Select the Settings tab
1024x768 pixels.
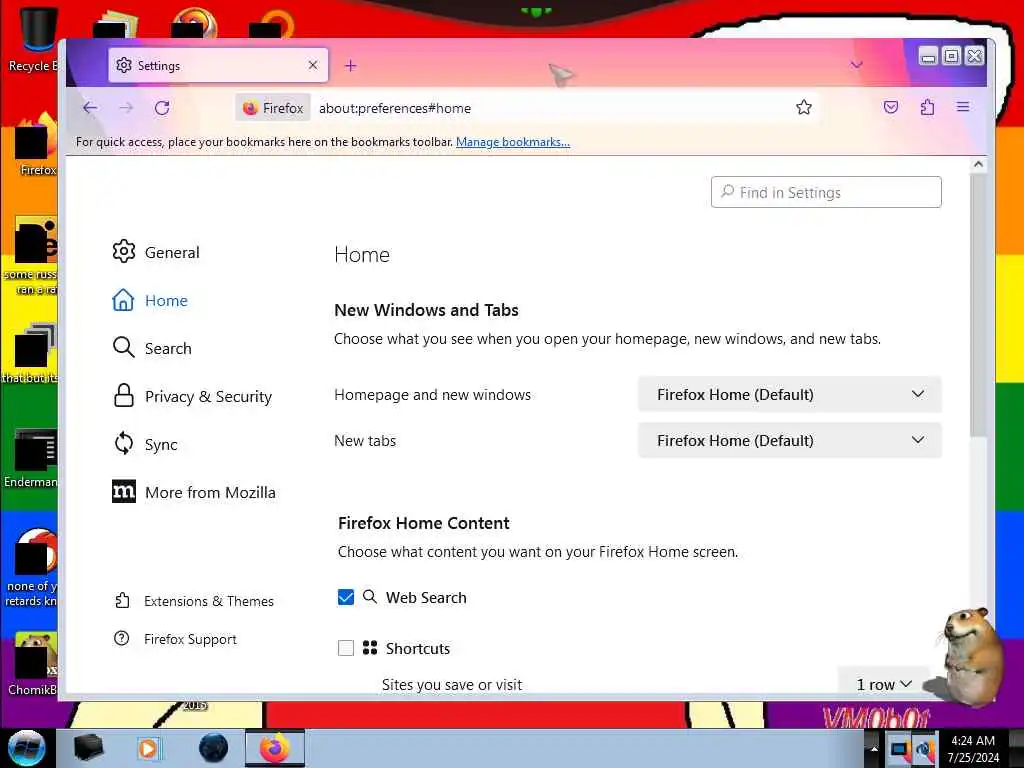218,65
